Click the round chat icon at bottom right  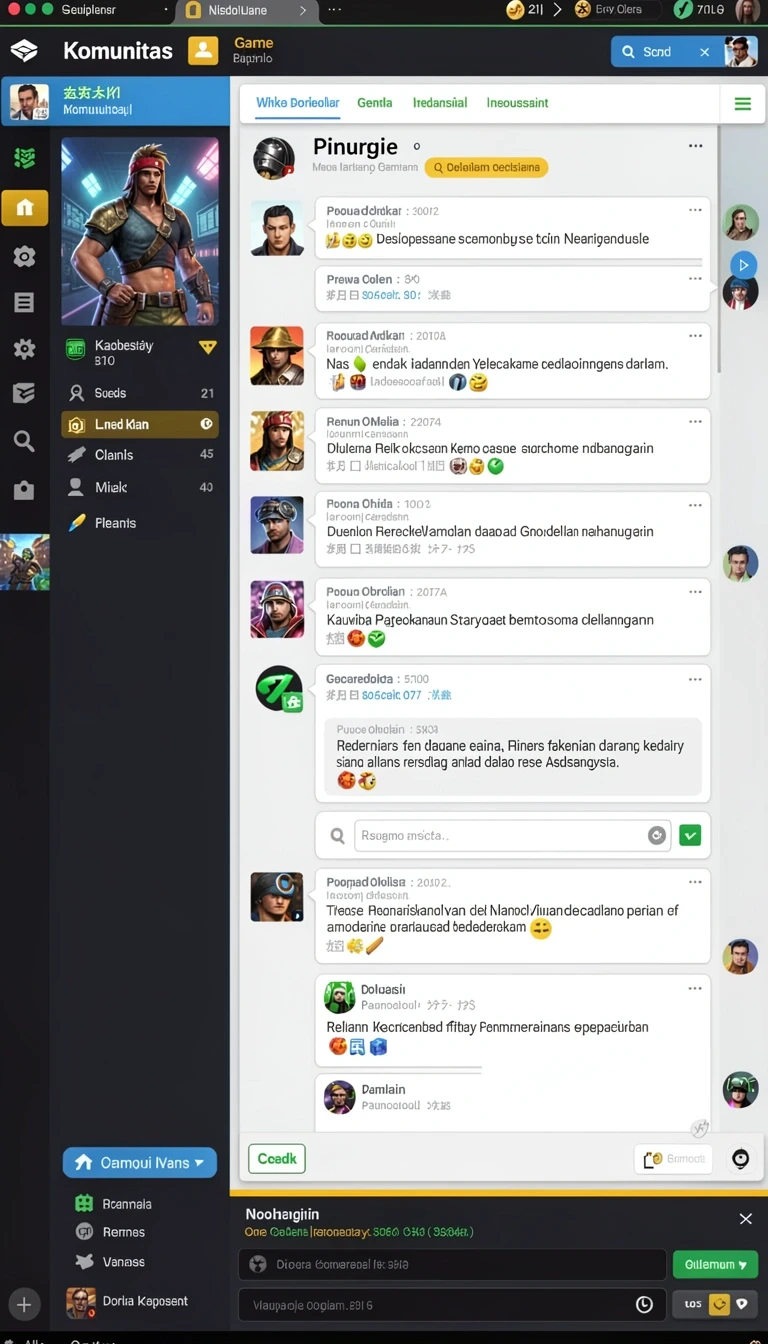[x=741, y=1159]
